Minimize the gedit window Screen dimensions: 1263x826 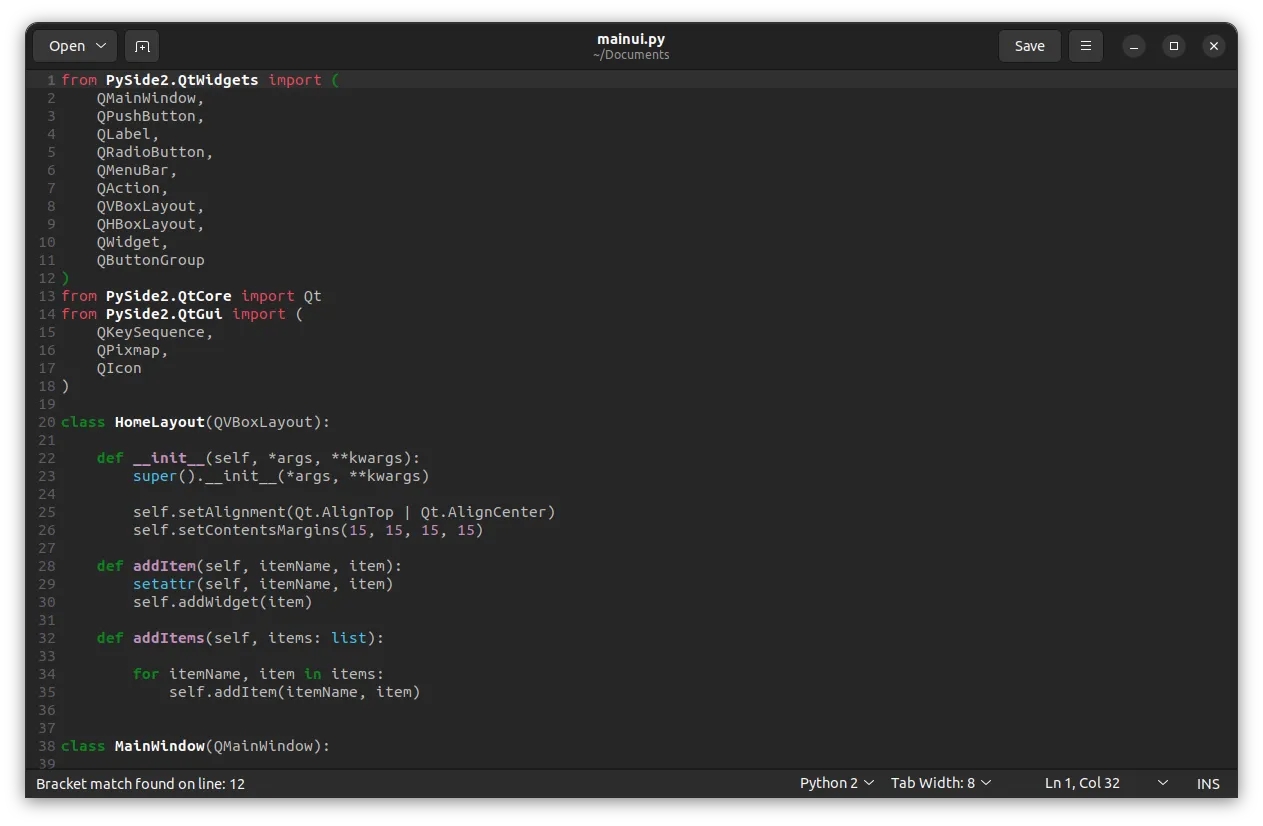1133,46
